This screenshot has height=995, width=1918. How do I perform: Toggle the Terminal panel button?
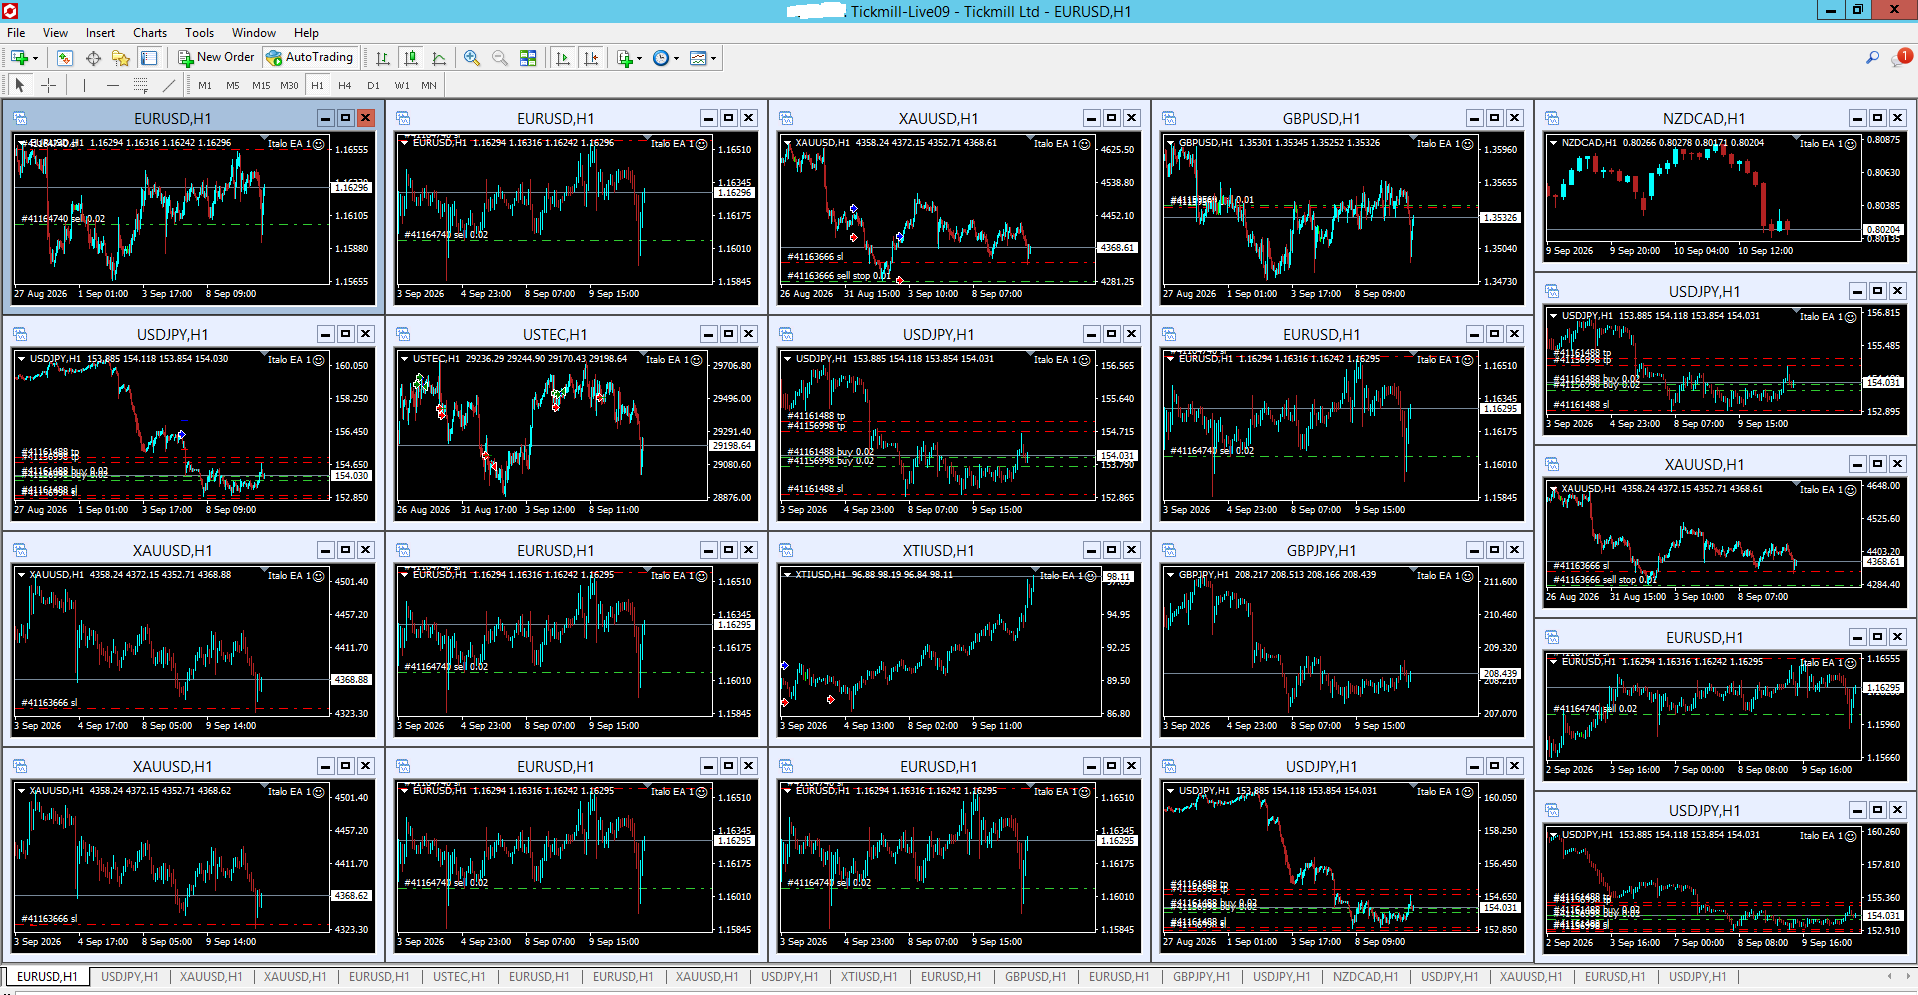click(x=149, y=58)
